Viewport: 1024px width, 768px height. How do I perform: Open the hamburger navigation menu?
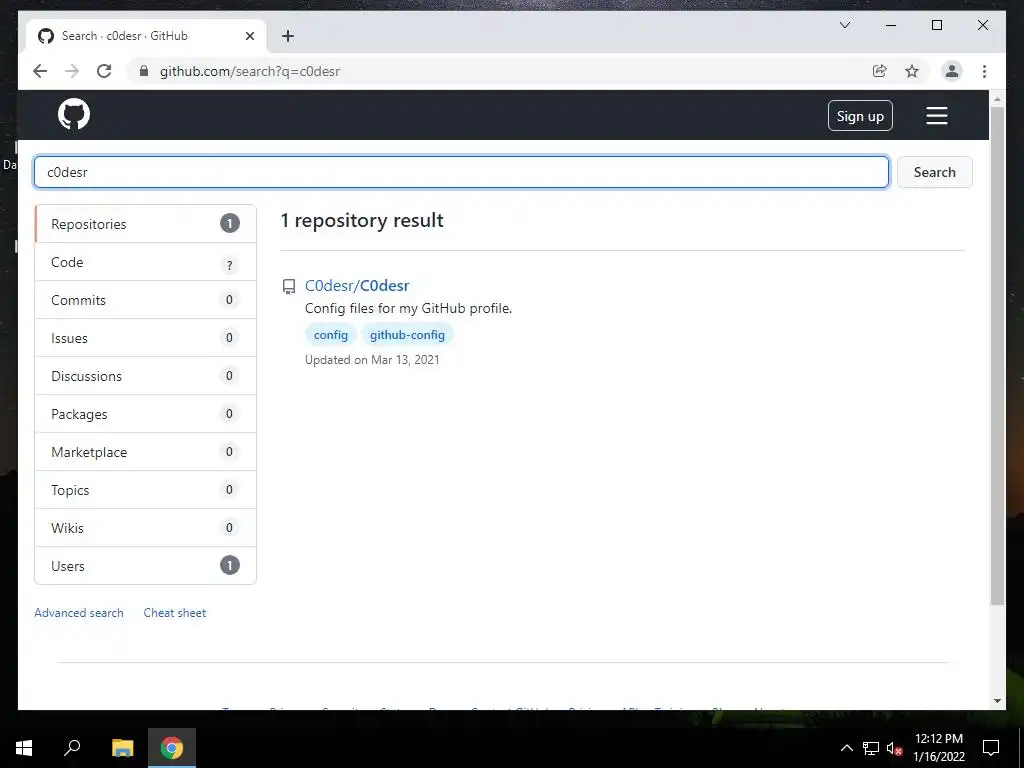pyautogui.click(x=936, y=116)
